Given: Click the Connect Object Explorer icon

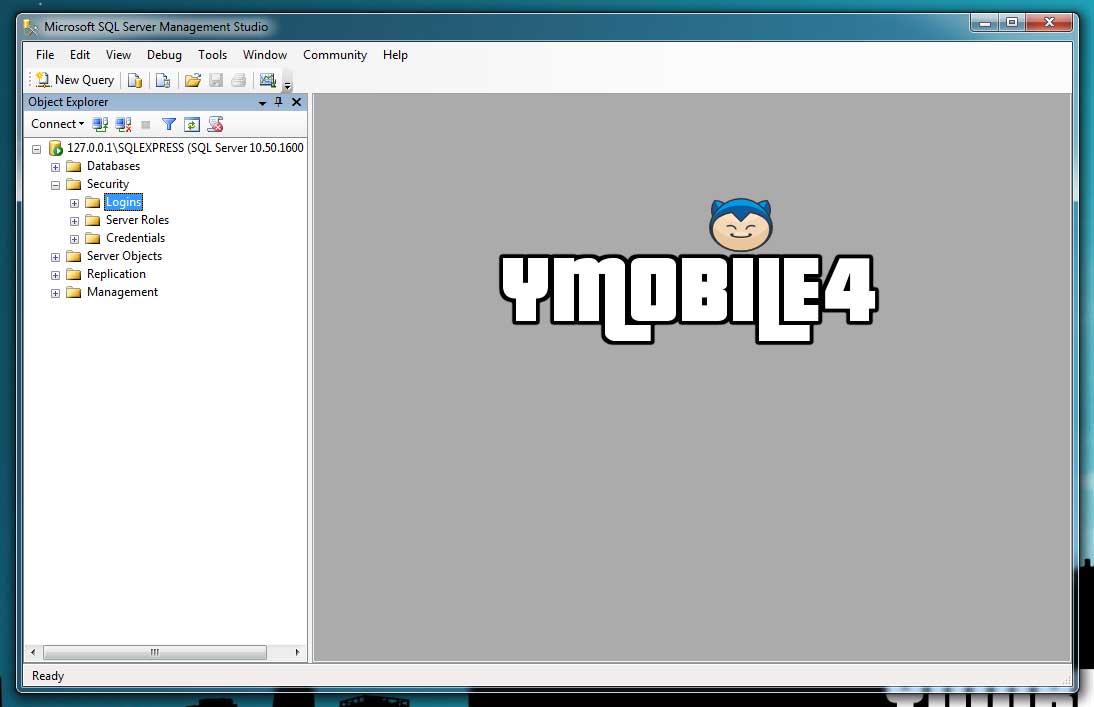Looking at the screenshot, I should (100, 124).
